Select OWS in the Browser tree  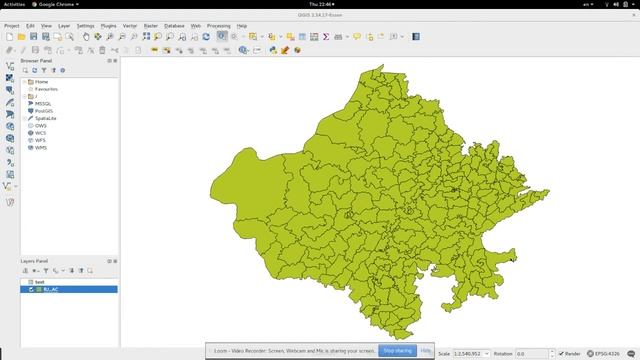(41, 126)
